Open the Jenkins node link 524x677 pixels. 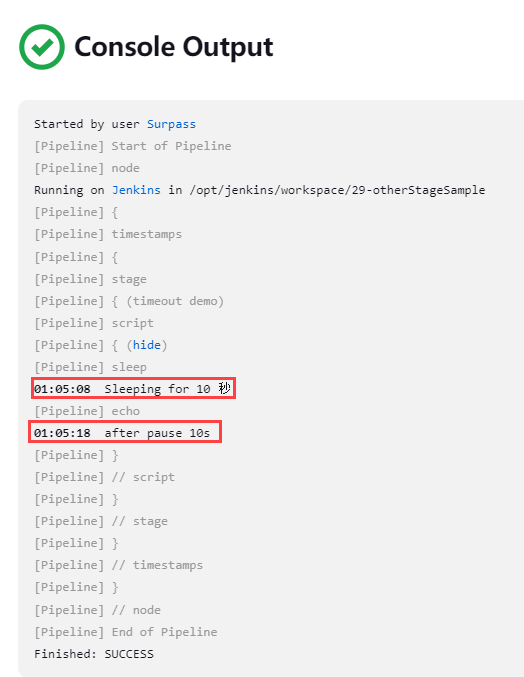136,190
